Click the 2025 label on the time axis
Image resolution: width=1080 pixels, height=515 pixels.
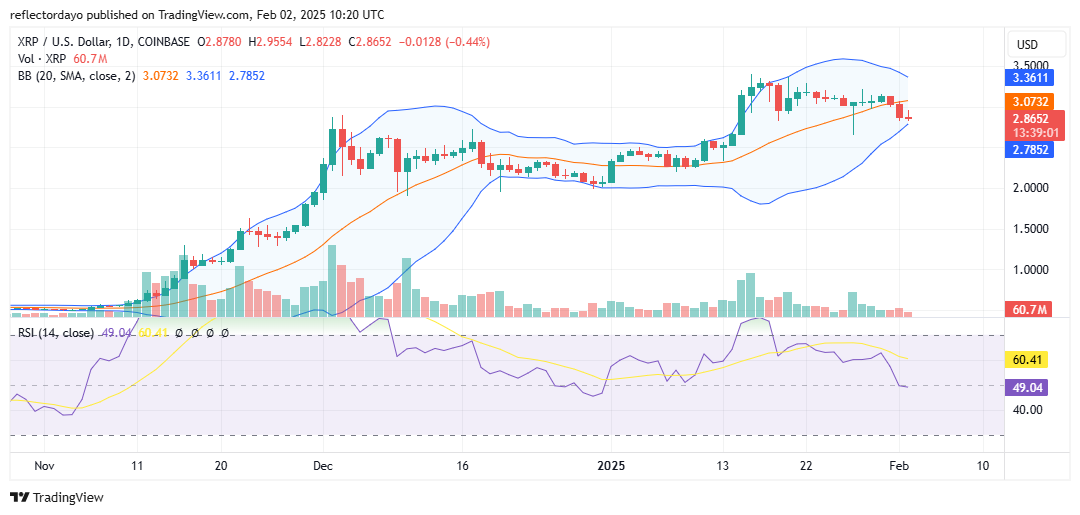click(610, 466)
